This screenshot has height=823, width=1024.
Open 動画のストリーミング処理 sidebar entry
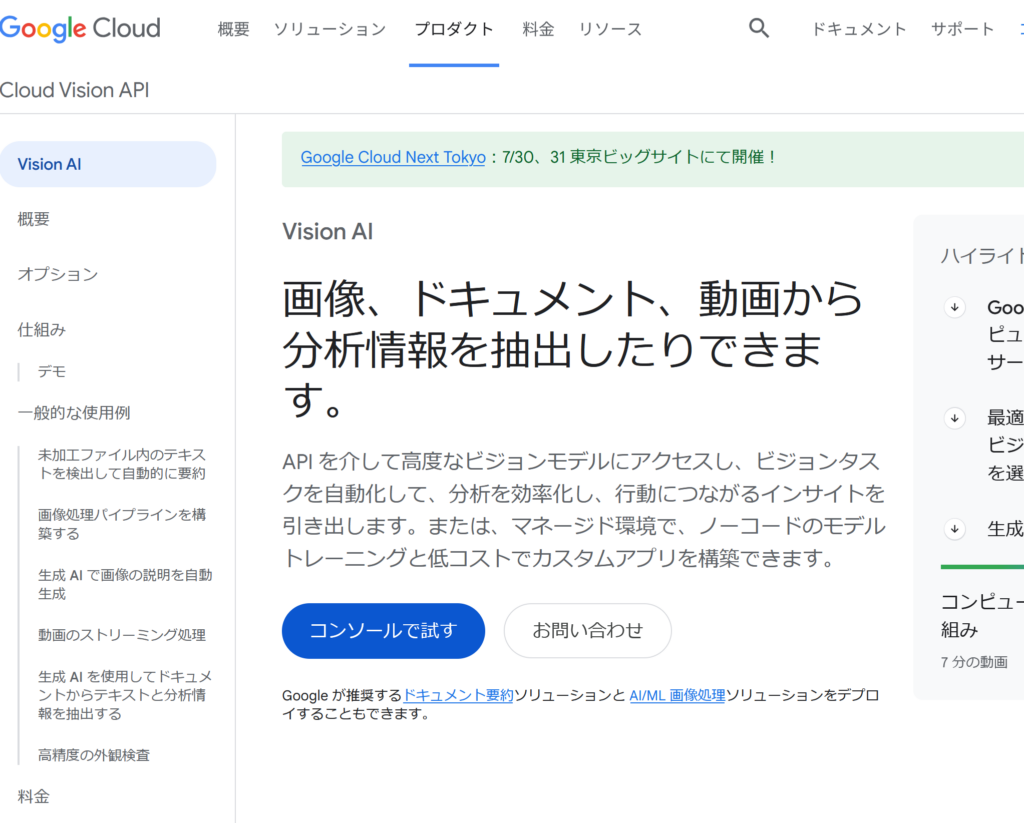pos(122,635)
